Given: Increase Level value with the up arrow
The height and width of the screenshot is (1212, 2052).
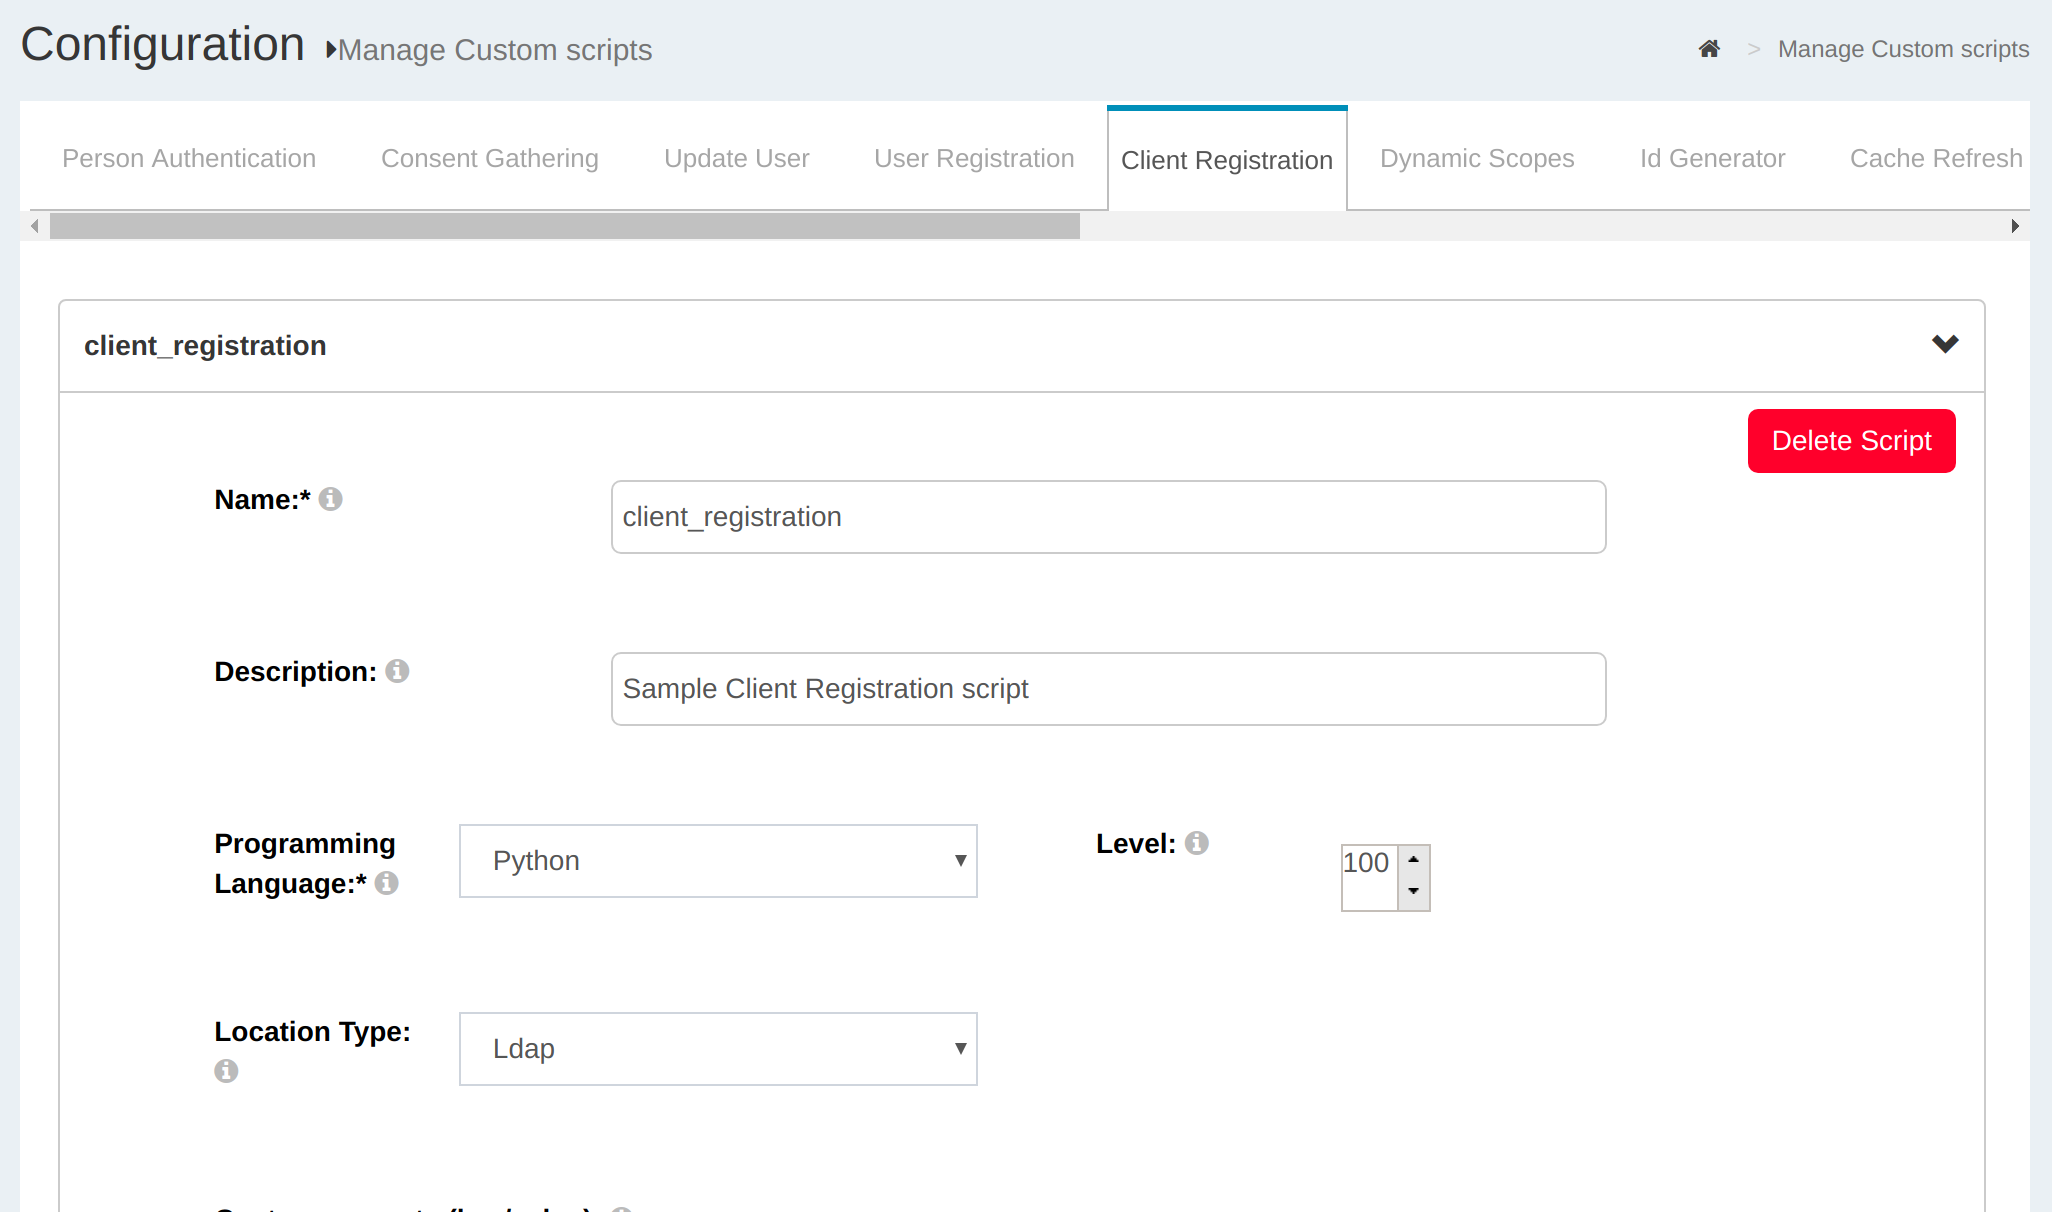Looking at the screenshot, I should pos(1413,860).
